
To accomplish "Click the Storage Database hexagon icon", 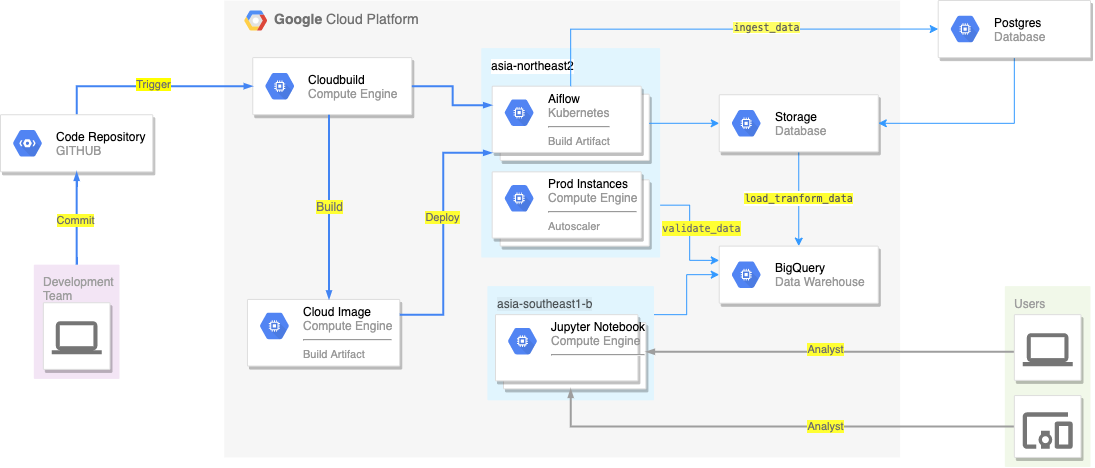I will point(747,124).
